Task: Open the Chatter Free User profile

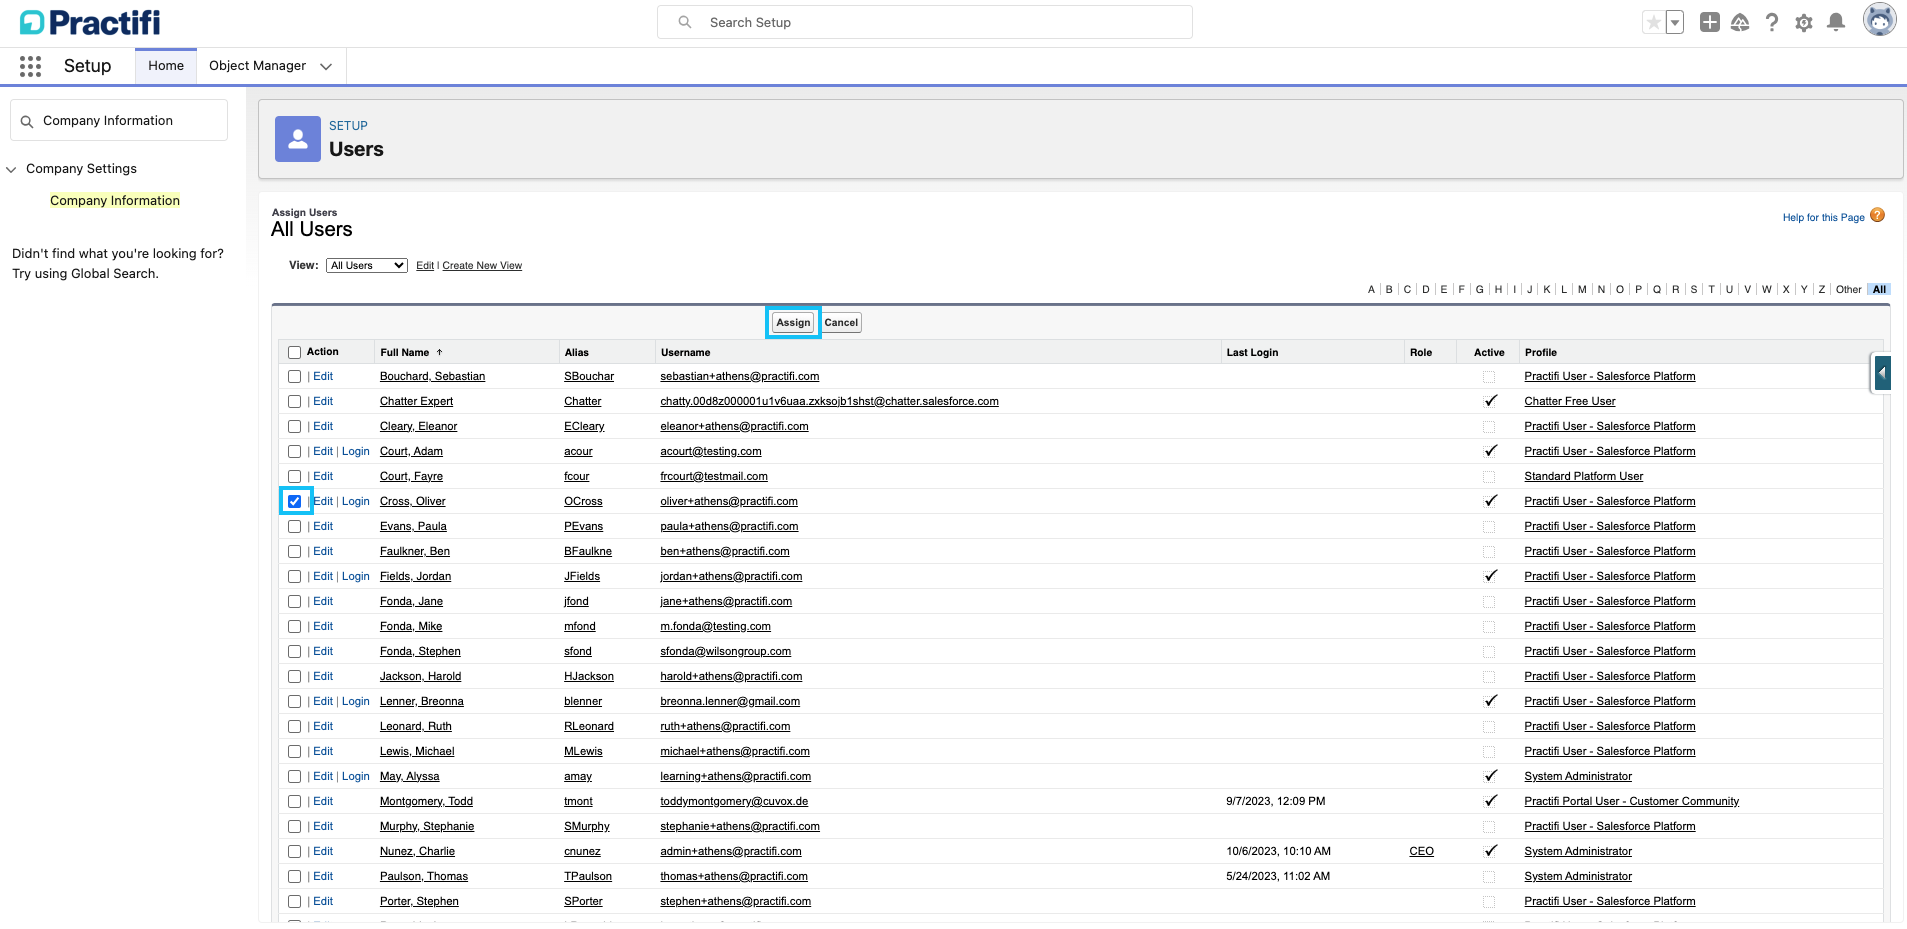Action: 1569,401
